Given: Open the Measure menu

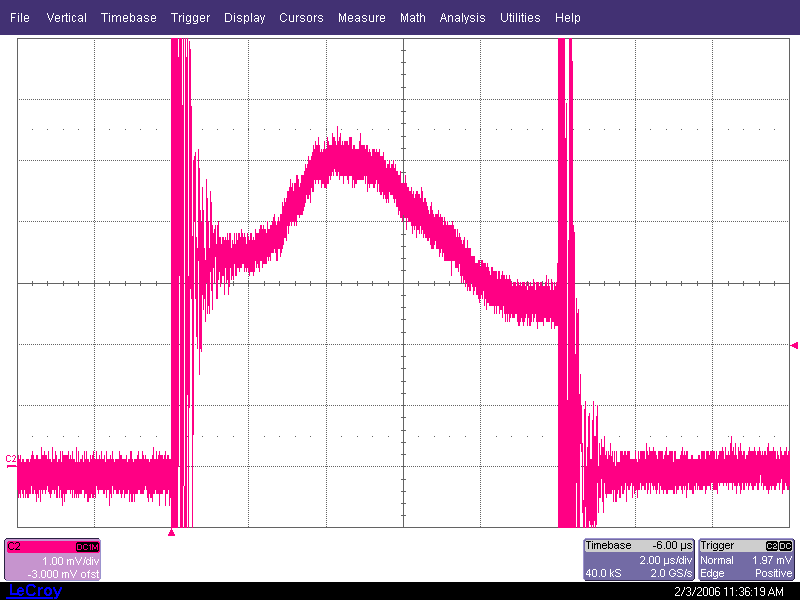Looking at the screenshot, I should coord(362,18).
